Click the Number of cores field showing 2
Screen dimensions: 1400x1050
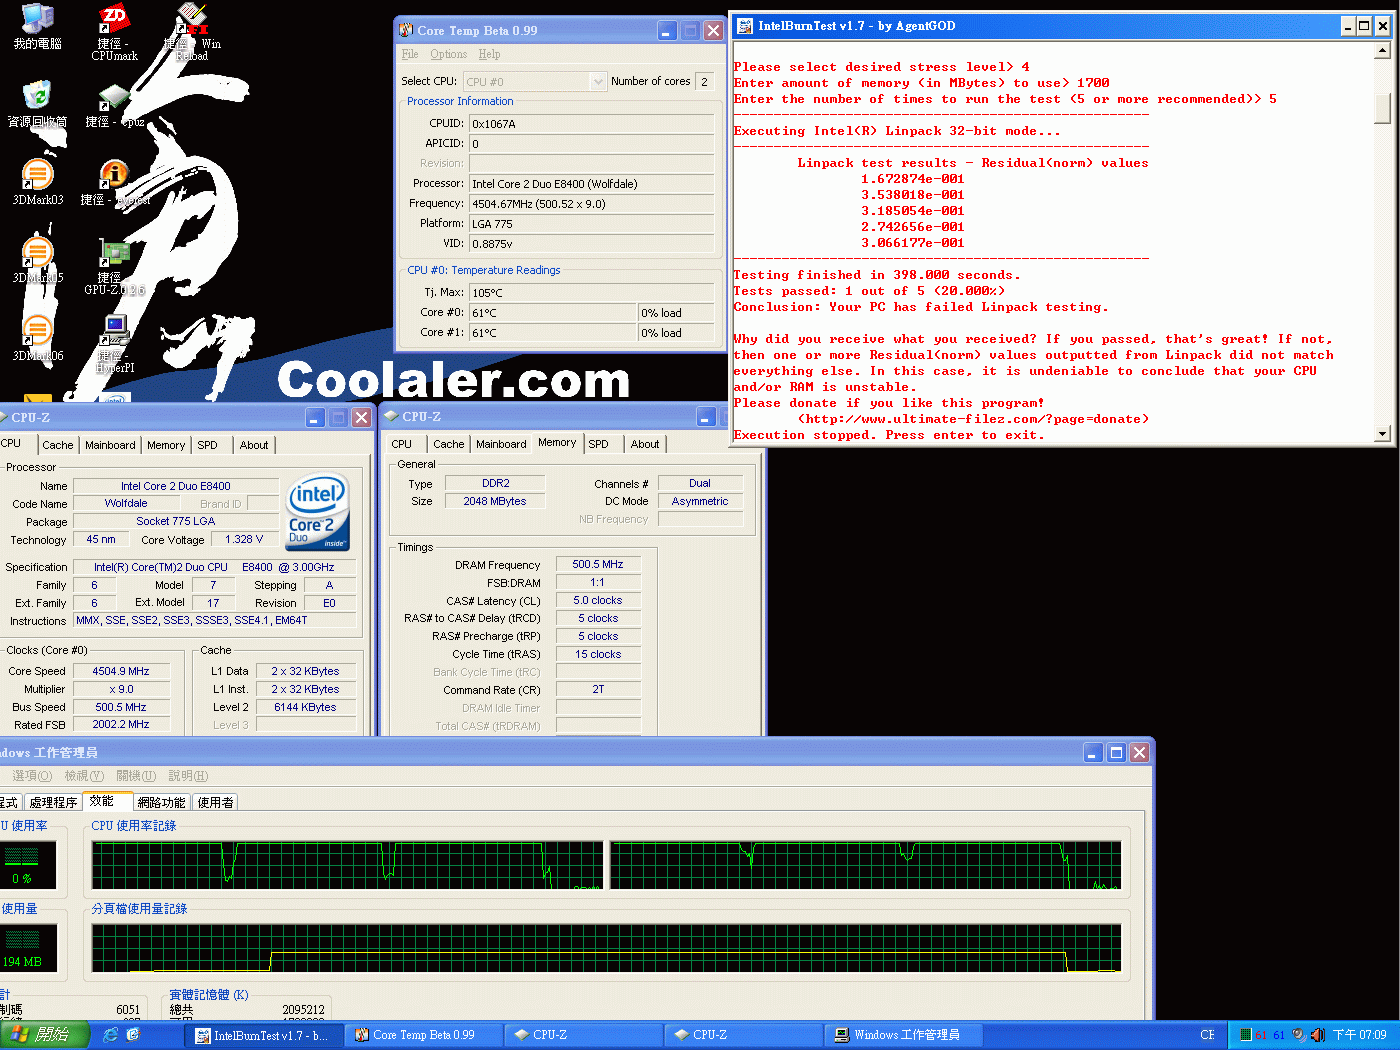click(705, 81)
